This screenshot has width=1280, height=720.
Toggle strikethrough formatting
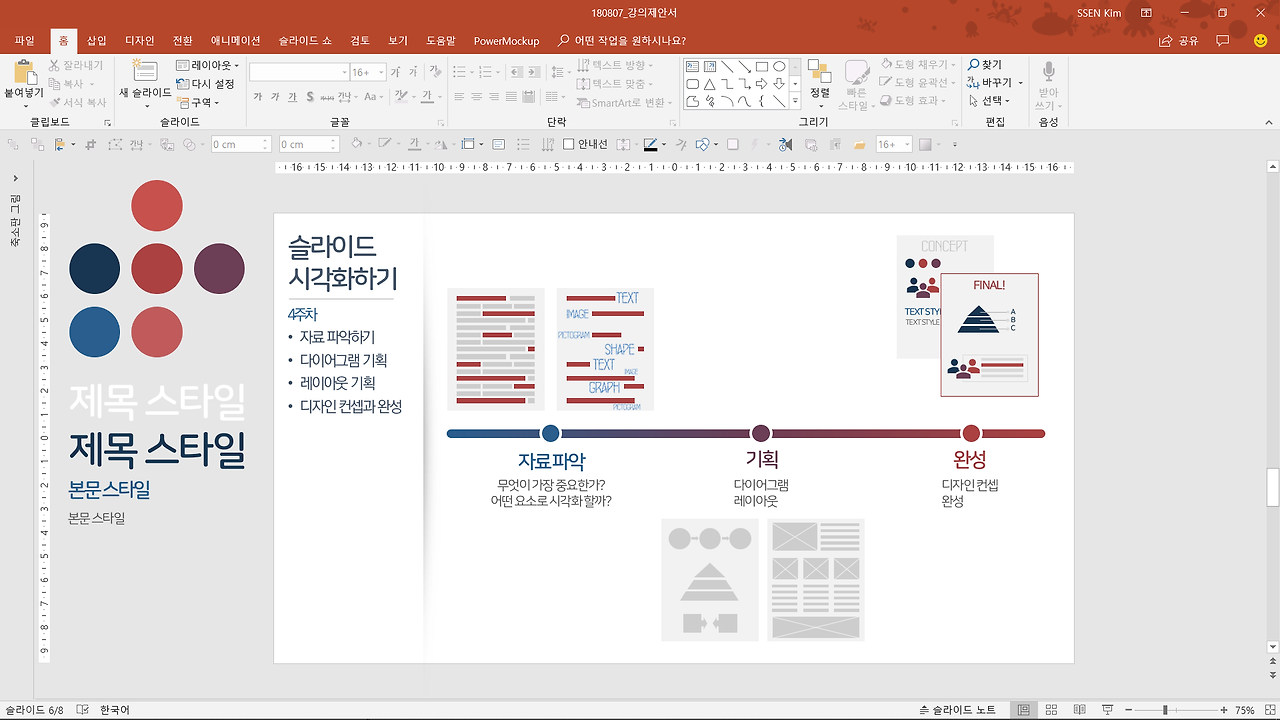327,97
